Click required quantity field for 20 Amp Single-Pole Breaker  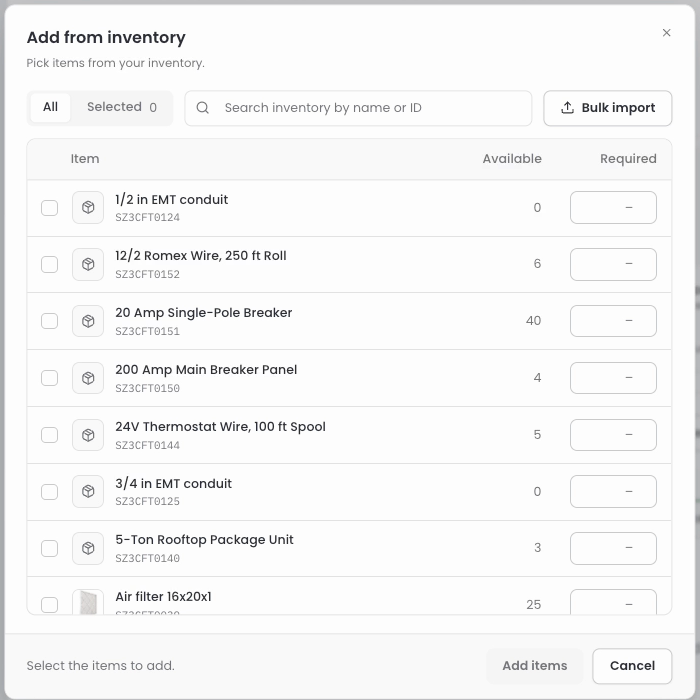[613, 321]
